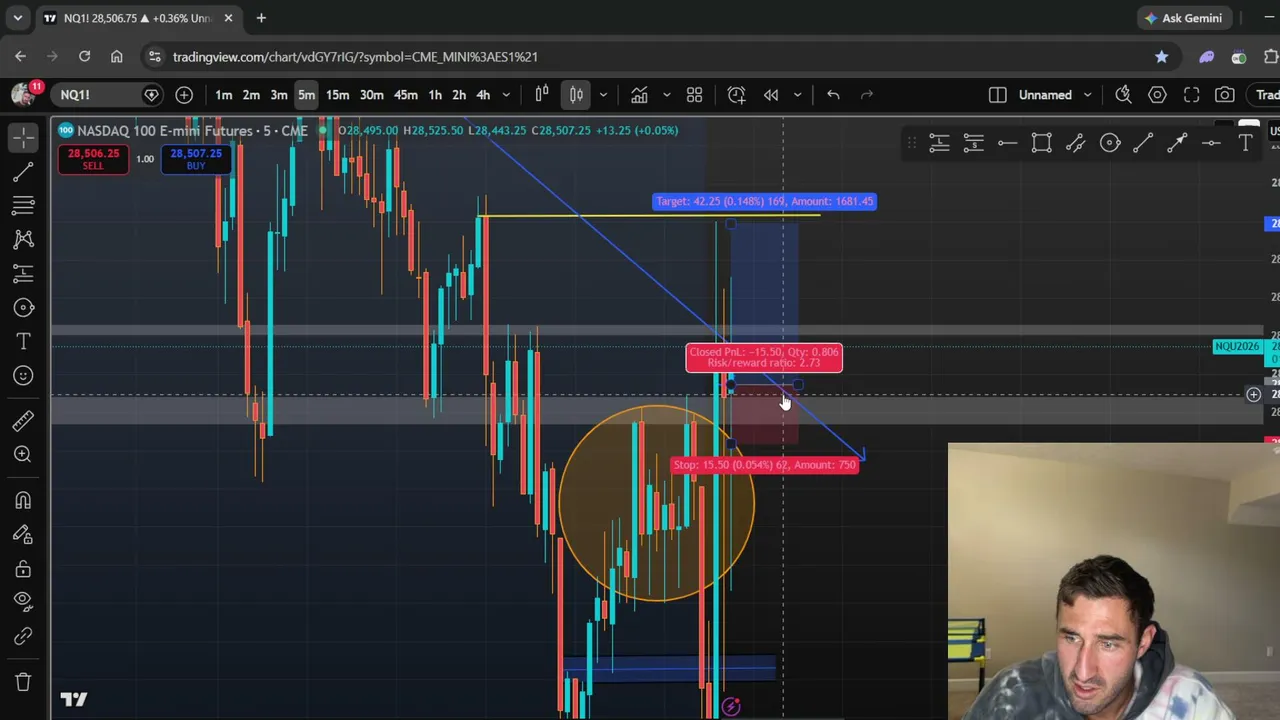This screenshot has width=1280, height=720.
Task: Expand the Unnamed layout dropdown arrow
Action: [1086, 95]
